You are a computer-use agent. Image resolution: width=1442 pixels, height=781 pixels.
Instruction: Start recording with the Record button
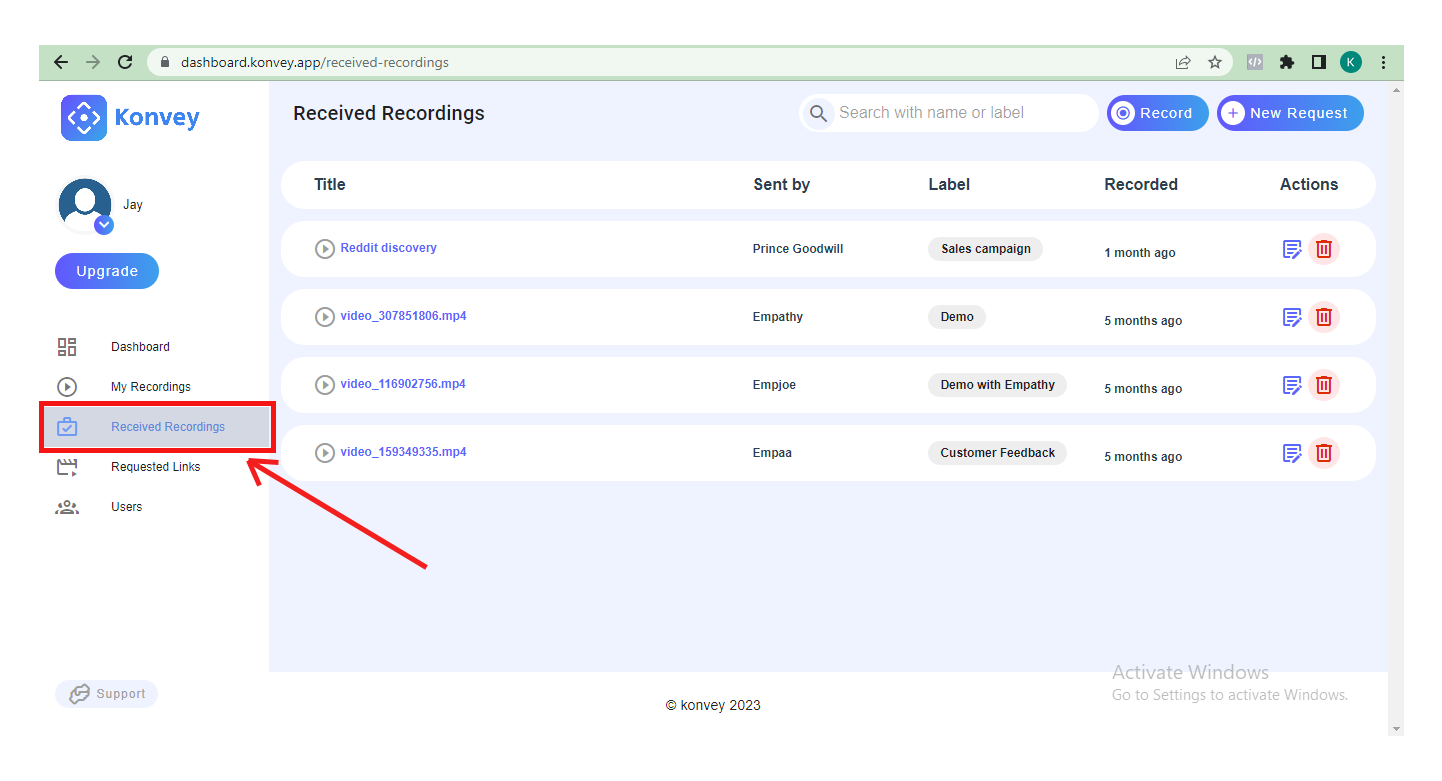point(1157,113)
